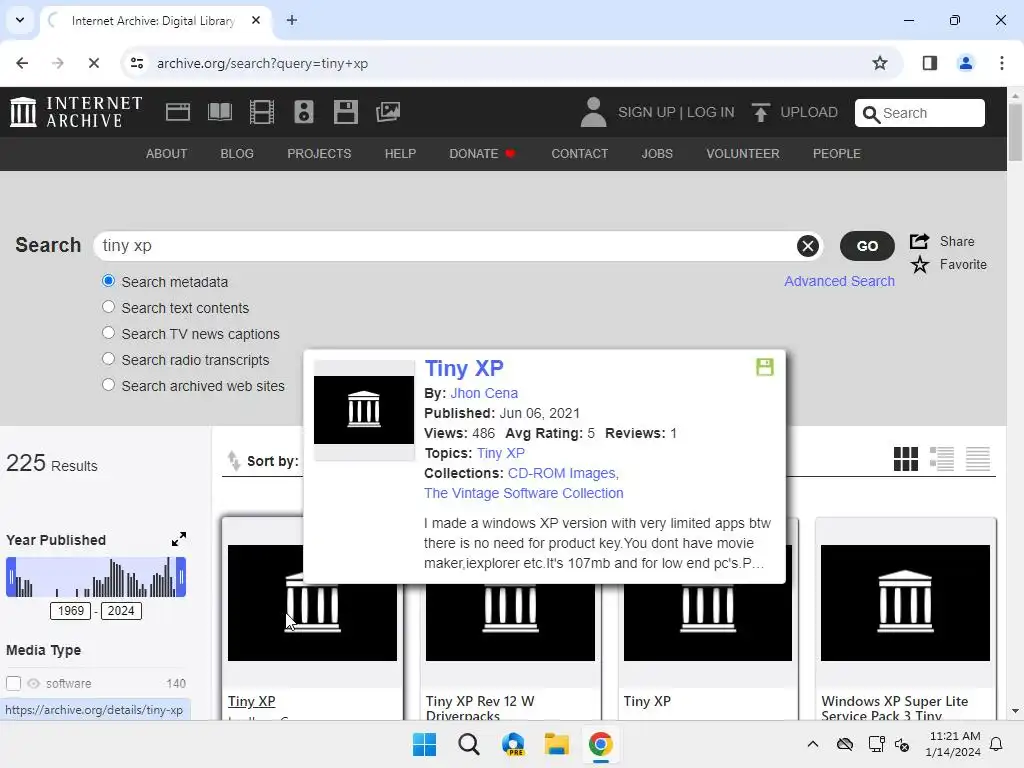Screen dimensions: 1024x768
Task: Select Search text contents option
Action: [x=108, y=307]
